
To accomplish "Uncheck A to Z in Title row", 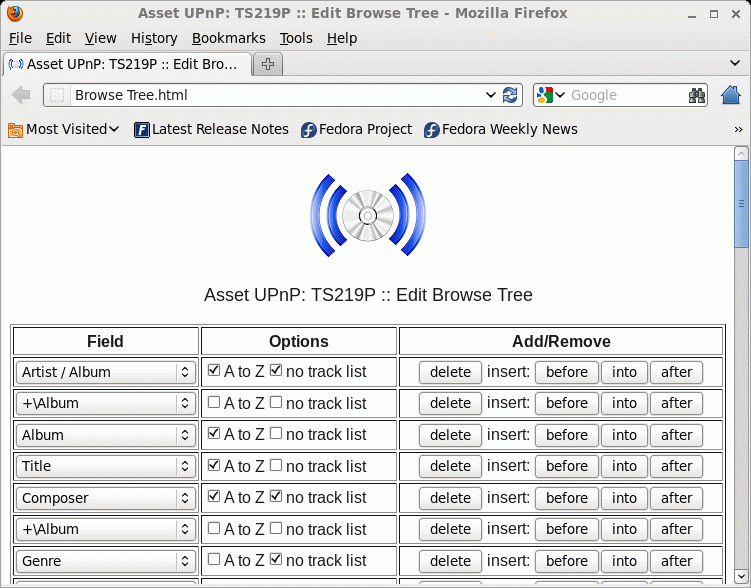I will (214, 465).
